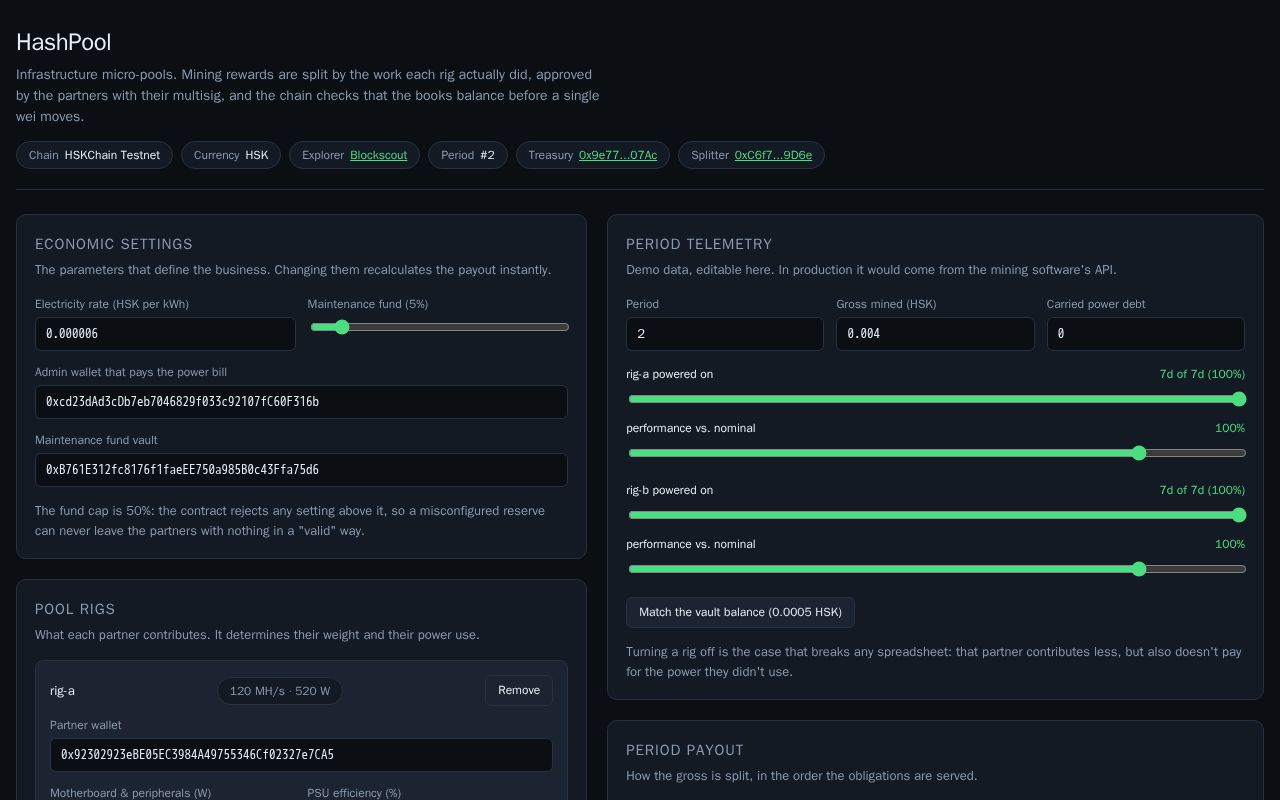Focus the Admin wallet address field
The height and width of the screenshot is (800, 1280).
coord(301,402)
